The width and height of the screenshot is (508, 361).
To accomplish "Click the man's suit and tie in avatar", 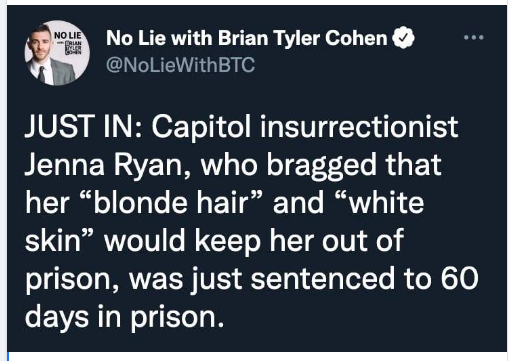I will pyautogui.click(x=53, y=72).
